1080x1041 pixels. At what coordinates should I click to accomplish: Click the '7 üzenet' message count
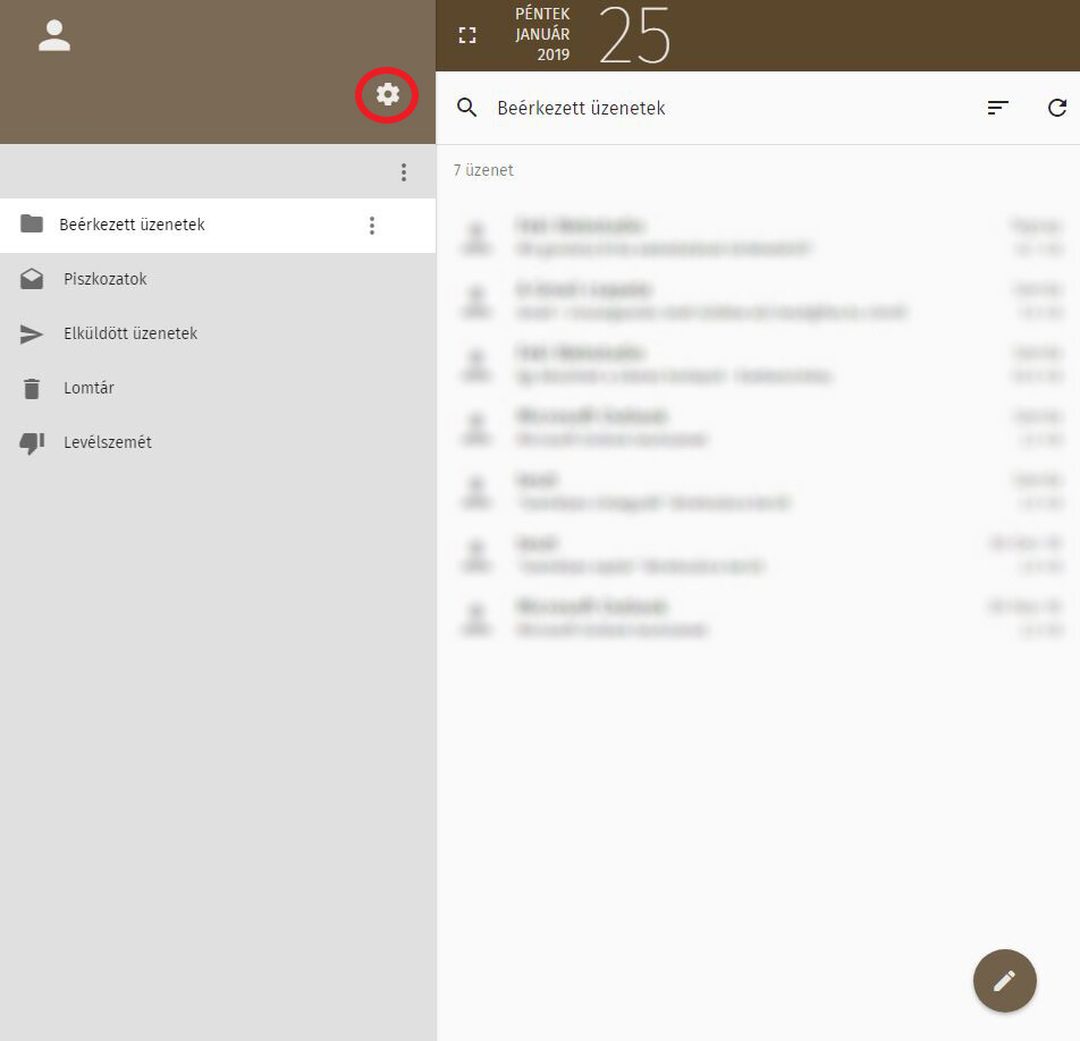pyautogui.click(x=484, y=170)
